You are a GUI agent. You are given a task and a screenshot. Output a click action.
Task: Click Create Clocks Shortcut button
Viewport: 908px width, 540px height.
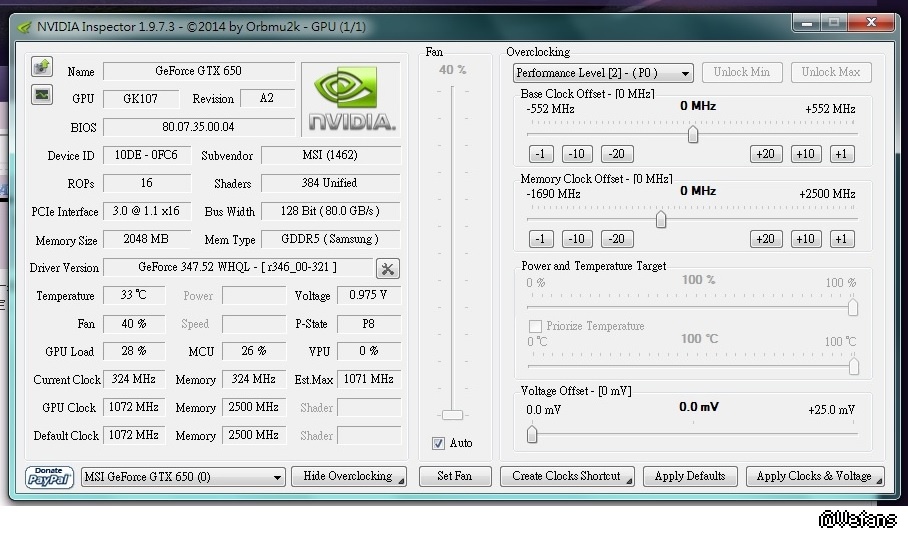(567, 477)
